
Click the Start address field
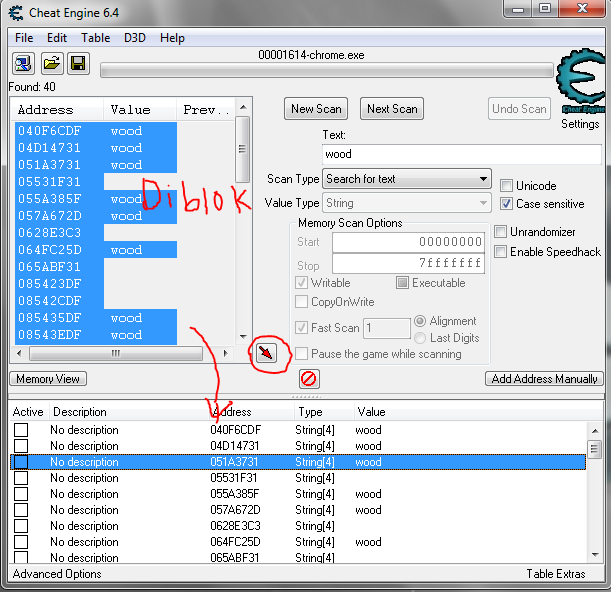pos(408,242)
